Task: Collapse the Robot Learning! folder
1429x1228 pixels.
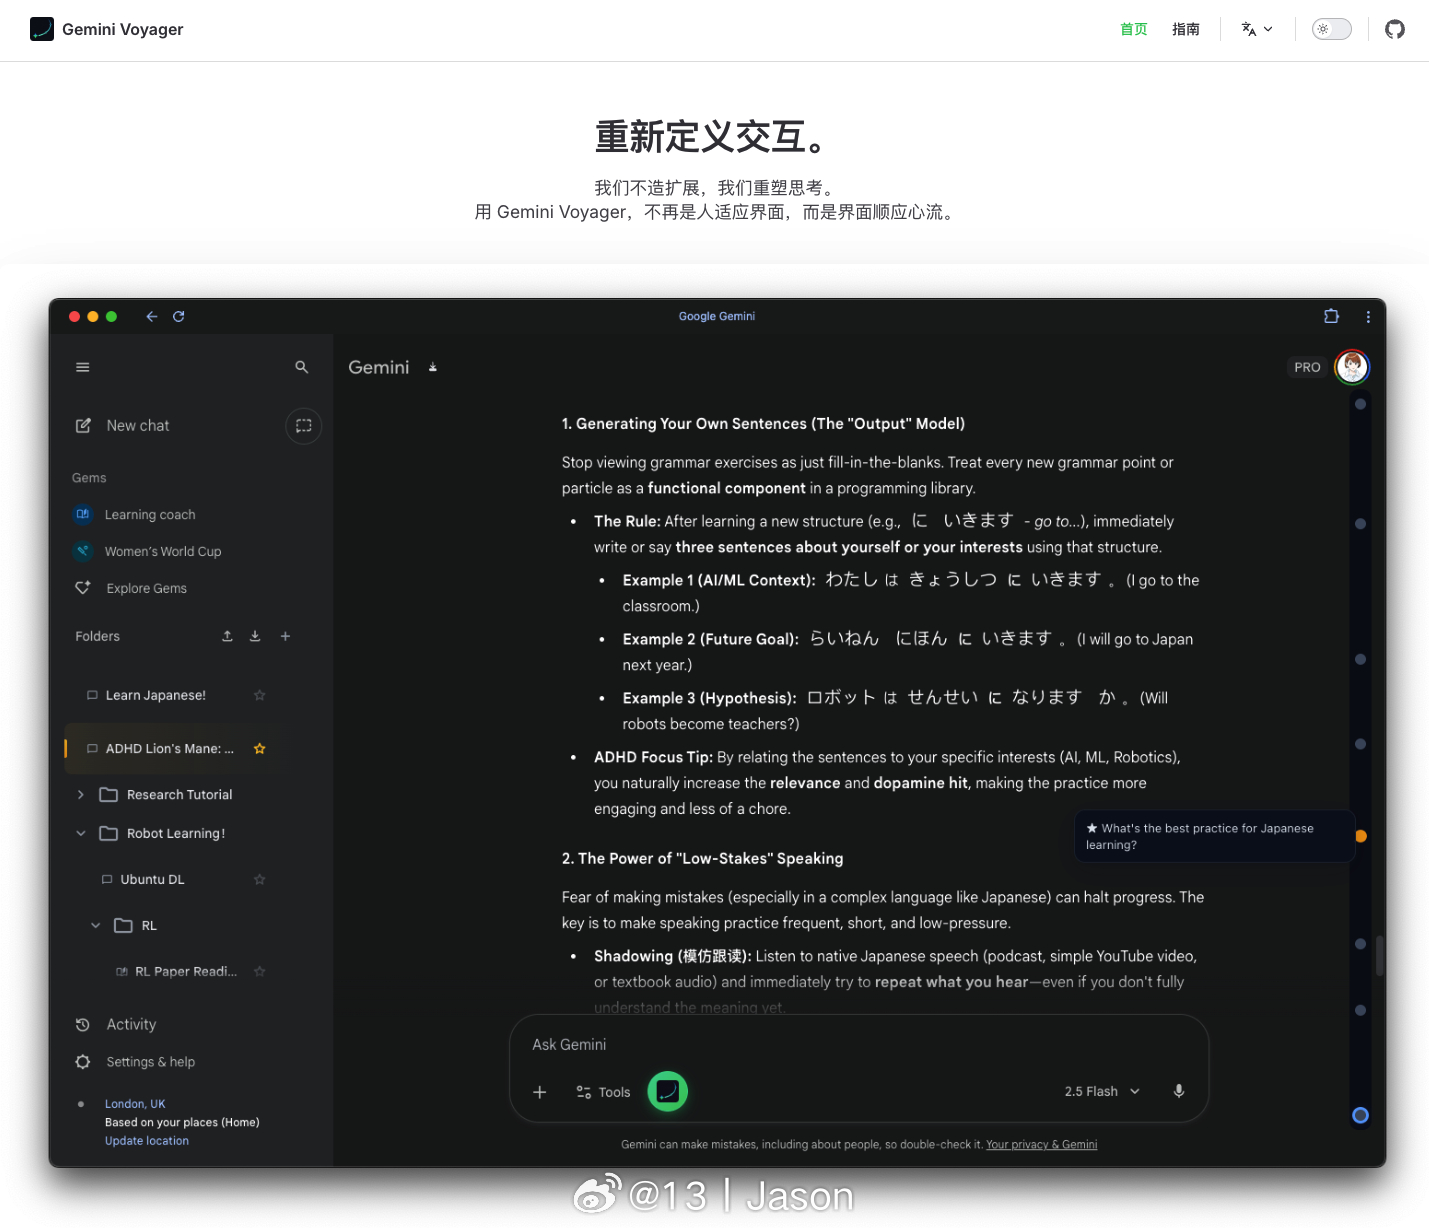Action: point(81,833)
